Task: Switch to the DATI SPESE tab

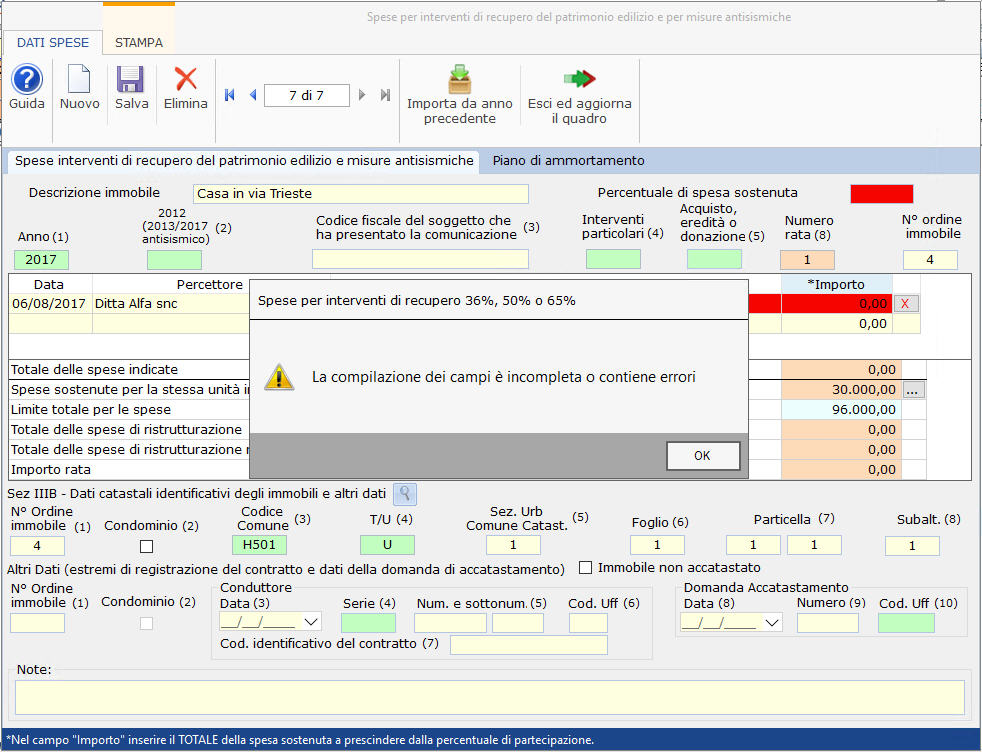Action: coord(53,43)
